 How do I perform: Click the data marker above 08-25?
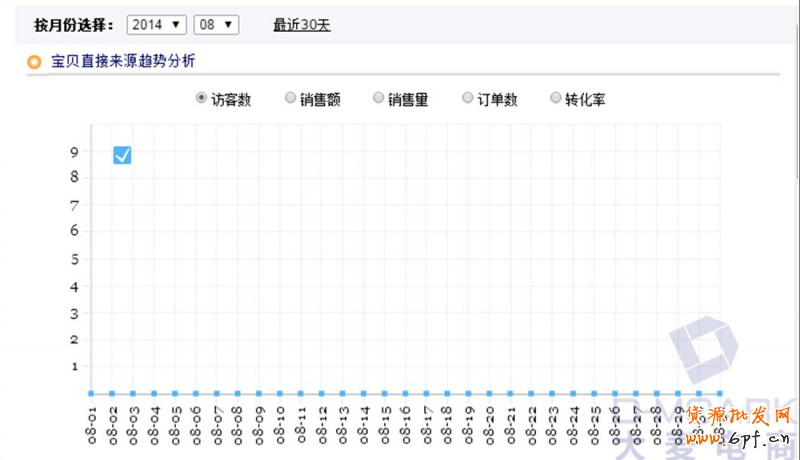[594, 394]
